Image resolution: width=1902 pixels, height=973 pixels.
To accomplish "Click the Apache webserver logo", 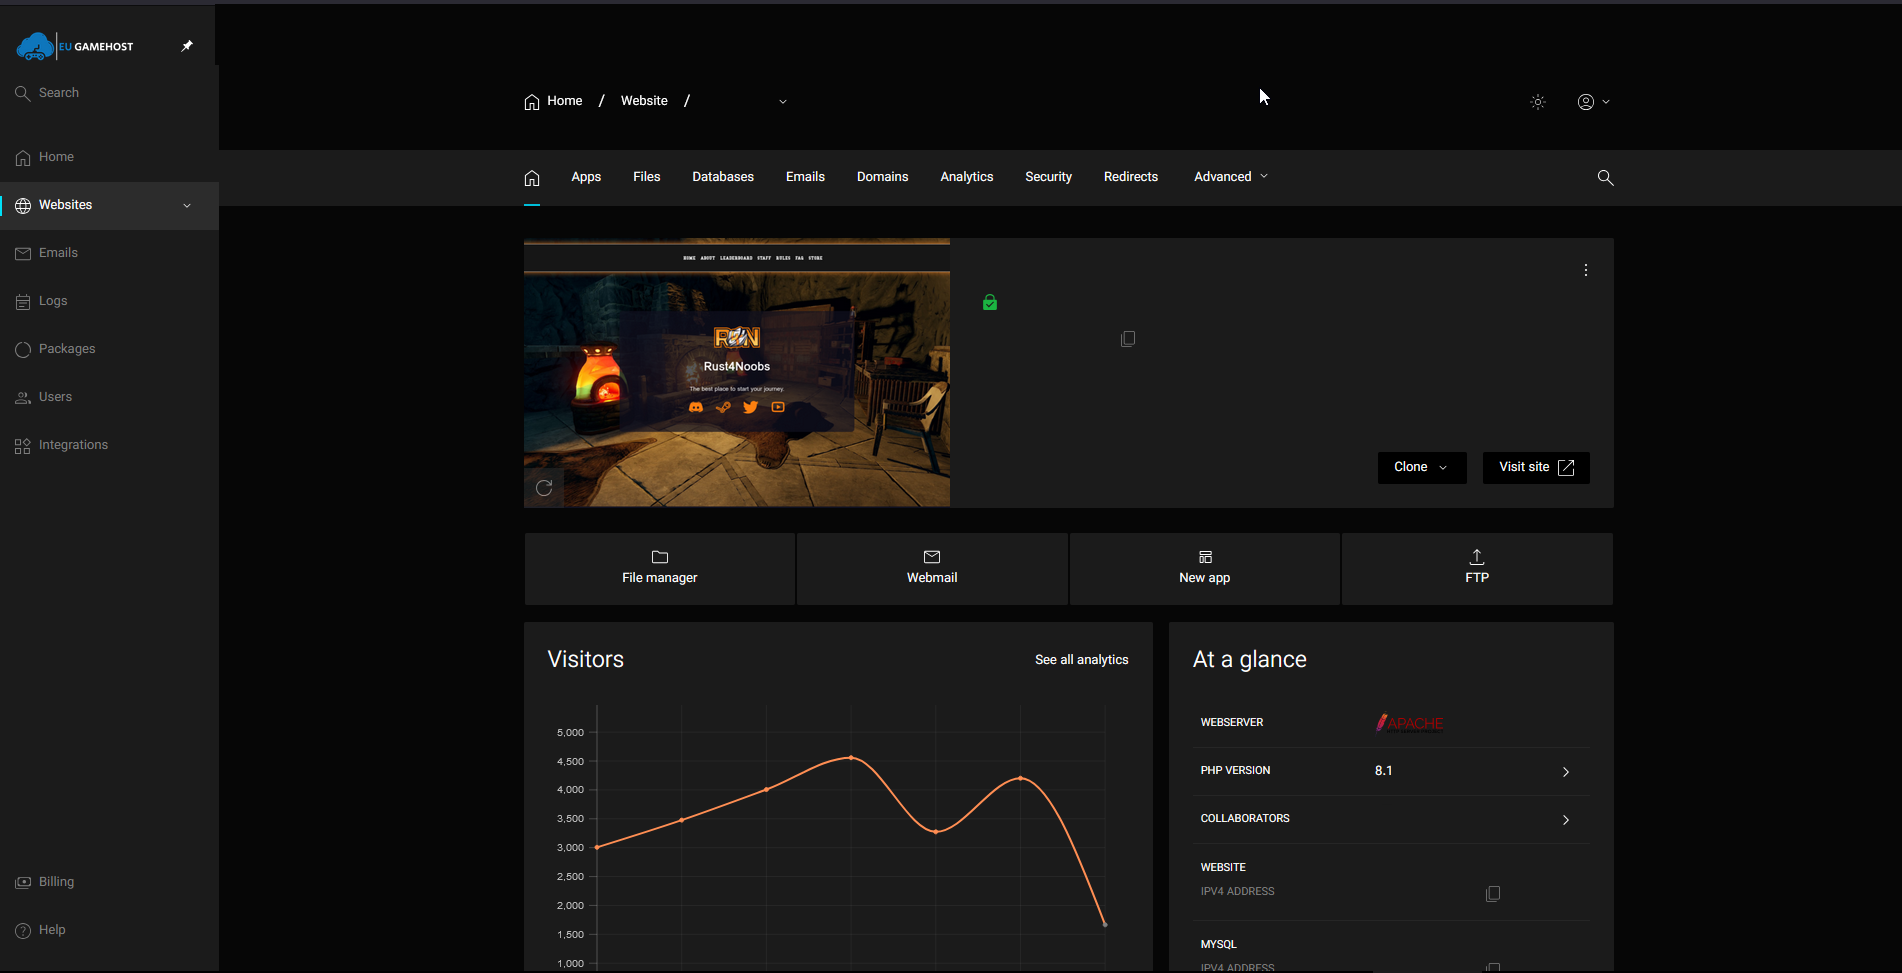I will click(x=1410, y=723).
